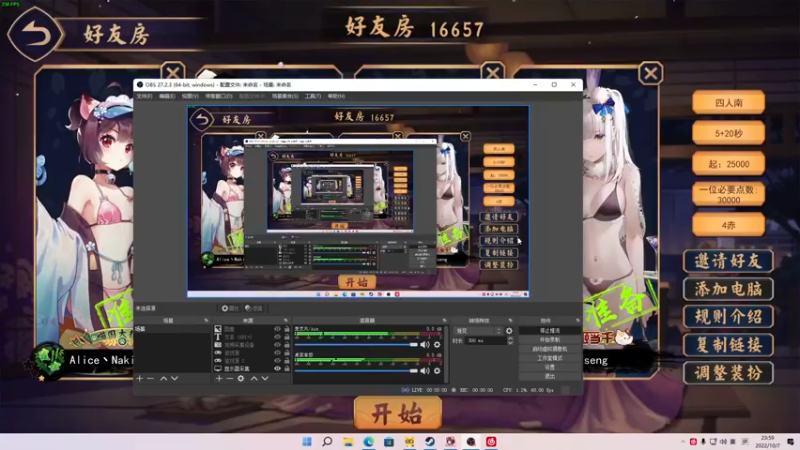
Task: Click the 开始 start game button
Action: tap(398, 413)
